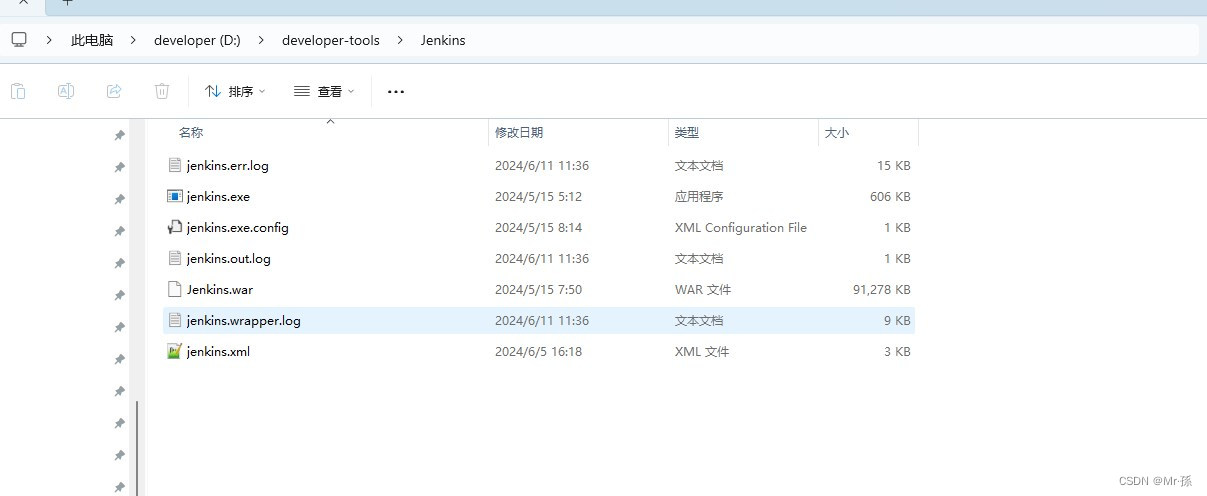Image resolution: width=1207 pixels, height=496 pixels.
Task: Select the jenkins.out.log file icon
Action: coord(175,258)
